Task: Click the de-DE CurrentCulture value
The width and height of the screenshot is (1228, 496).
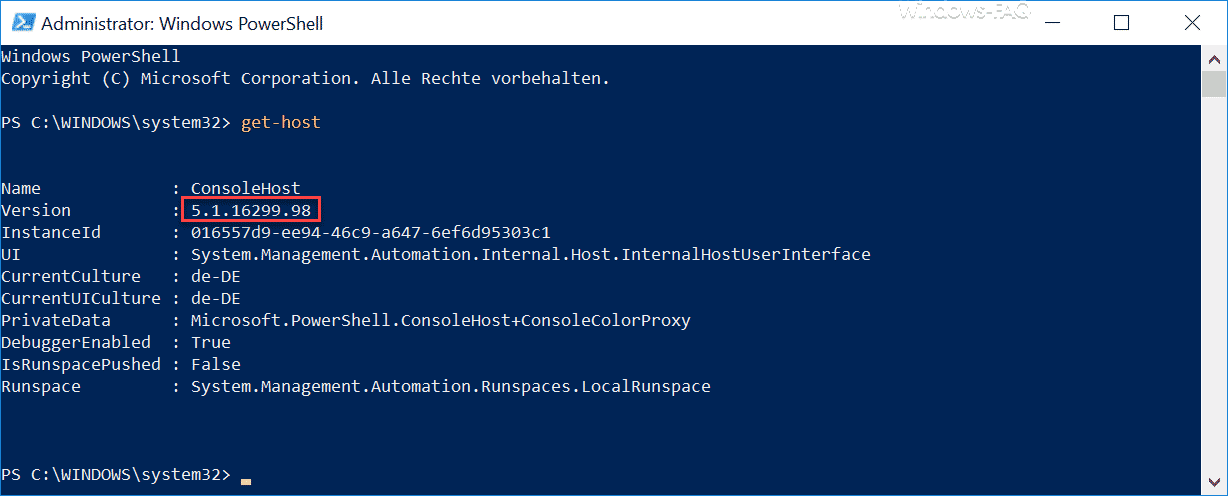Action: (216, 276)
